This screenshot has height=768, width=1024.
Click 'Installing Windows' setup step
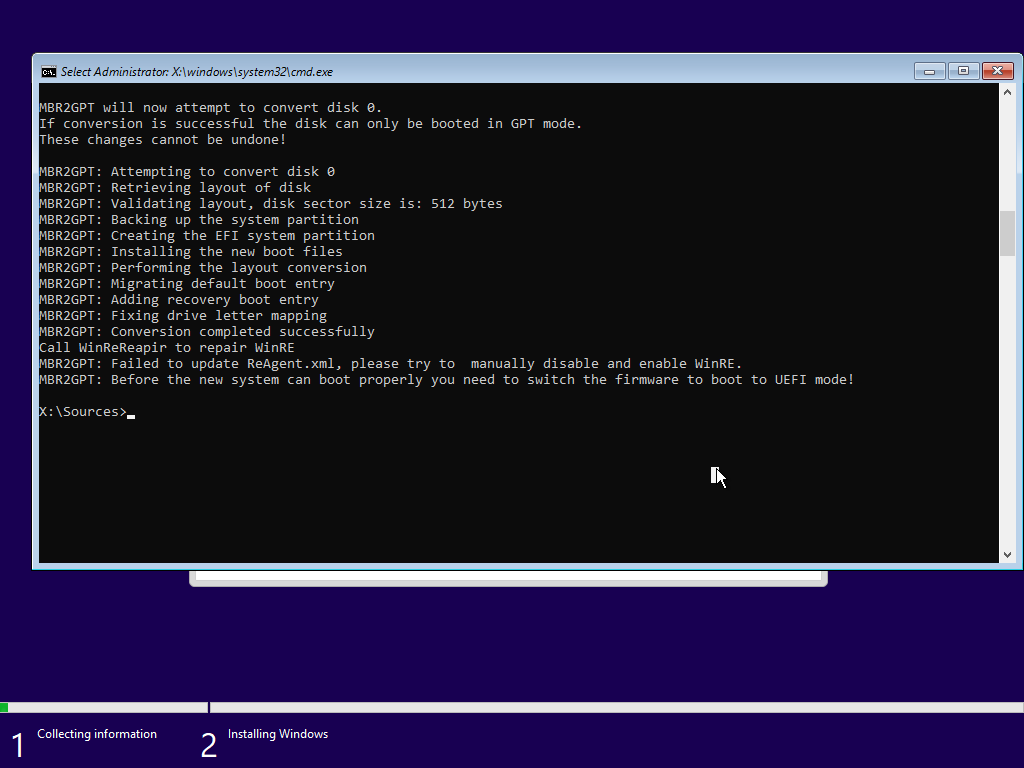[x=278, y=734]
